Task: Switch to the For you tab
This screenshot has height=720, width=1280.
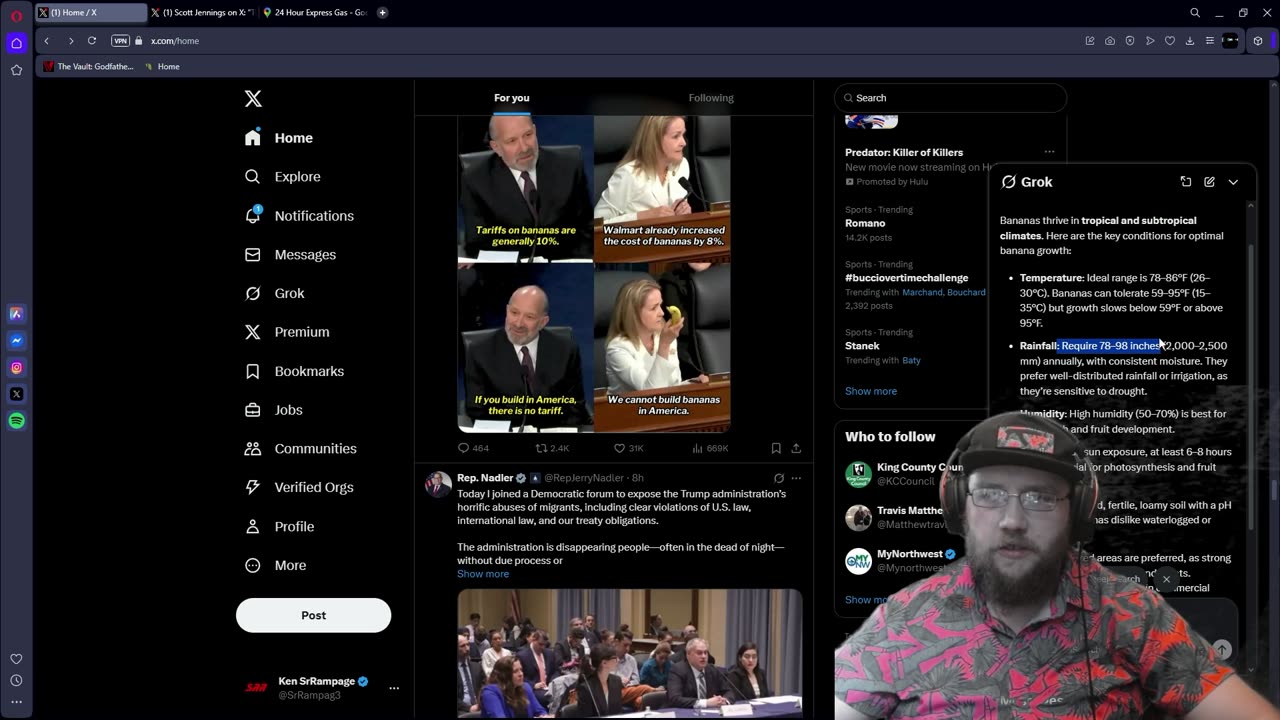Action: 512,98
